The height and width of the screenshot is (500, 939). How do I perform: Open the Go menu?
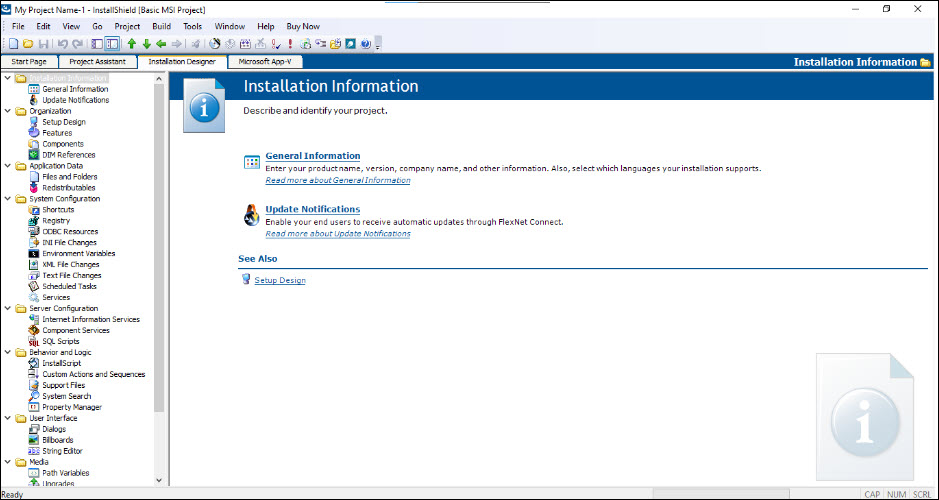click(98, 26)
